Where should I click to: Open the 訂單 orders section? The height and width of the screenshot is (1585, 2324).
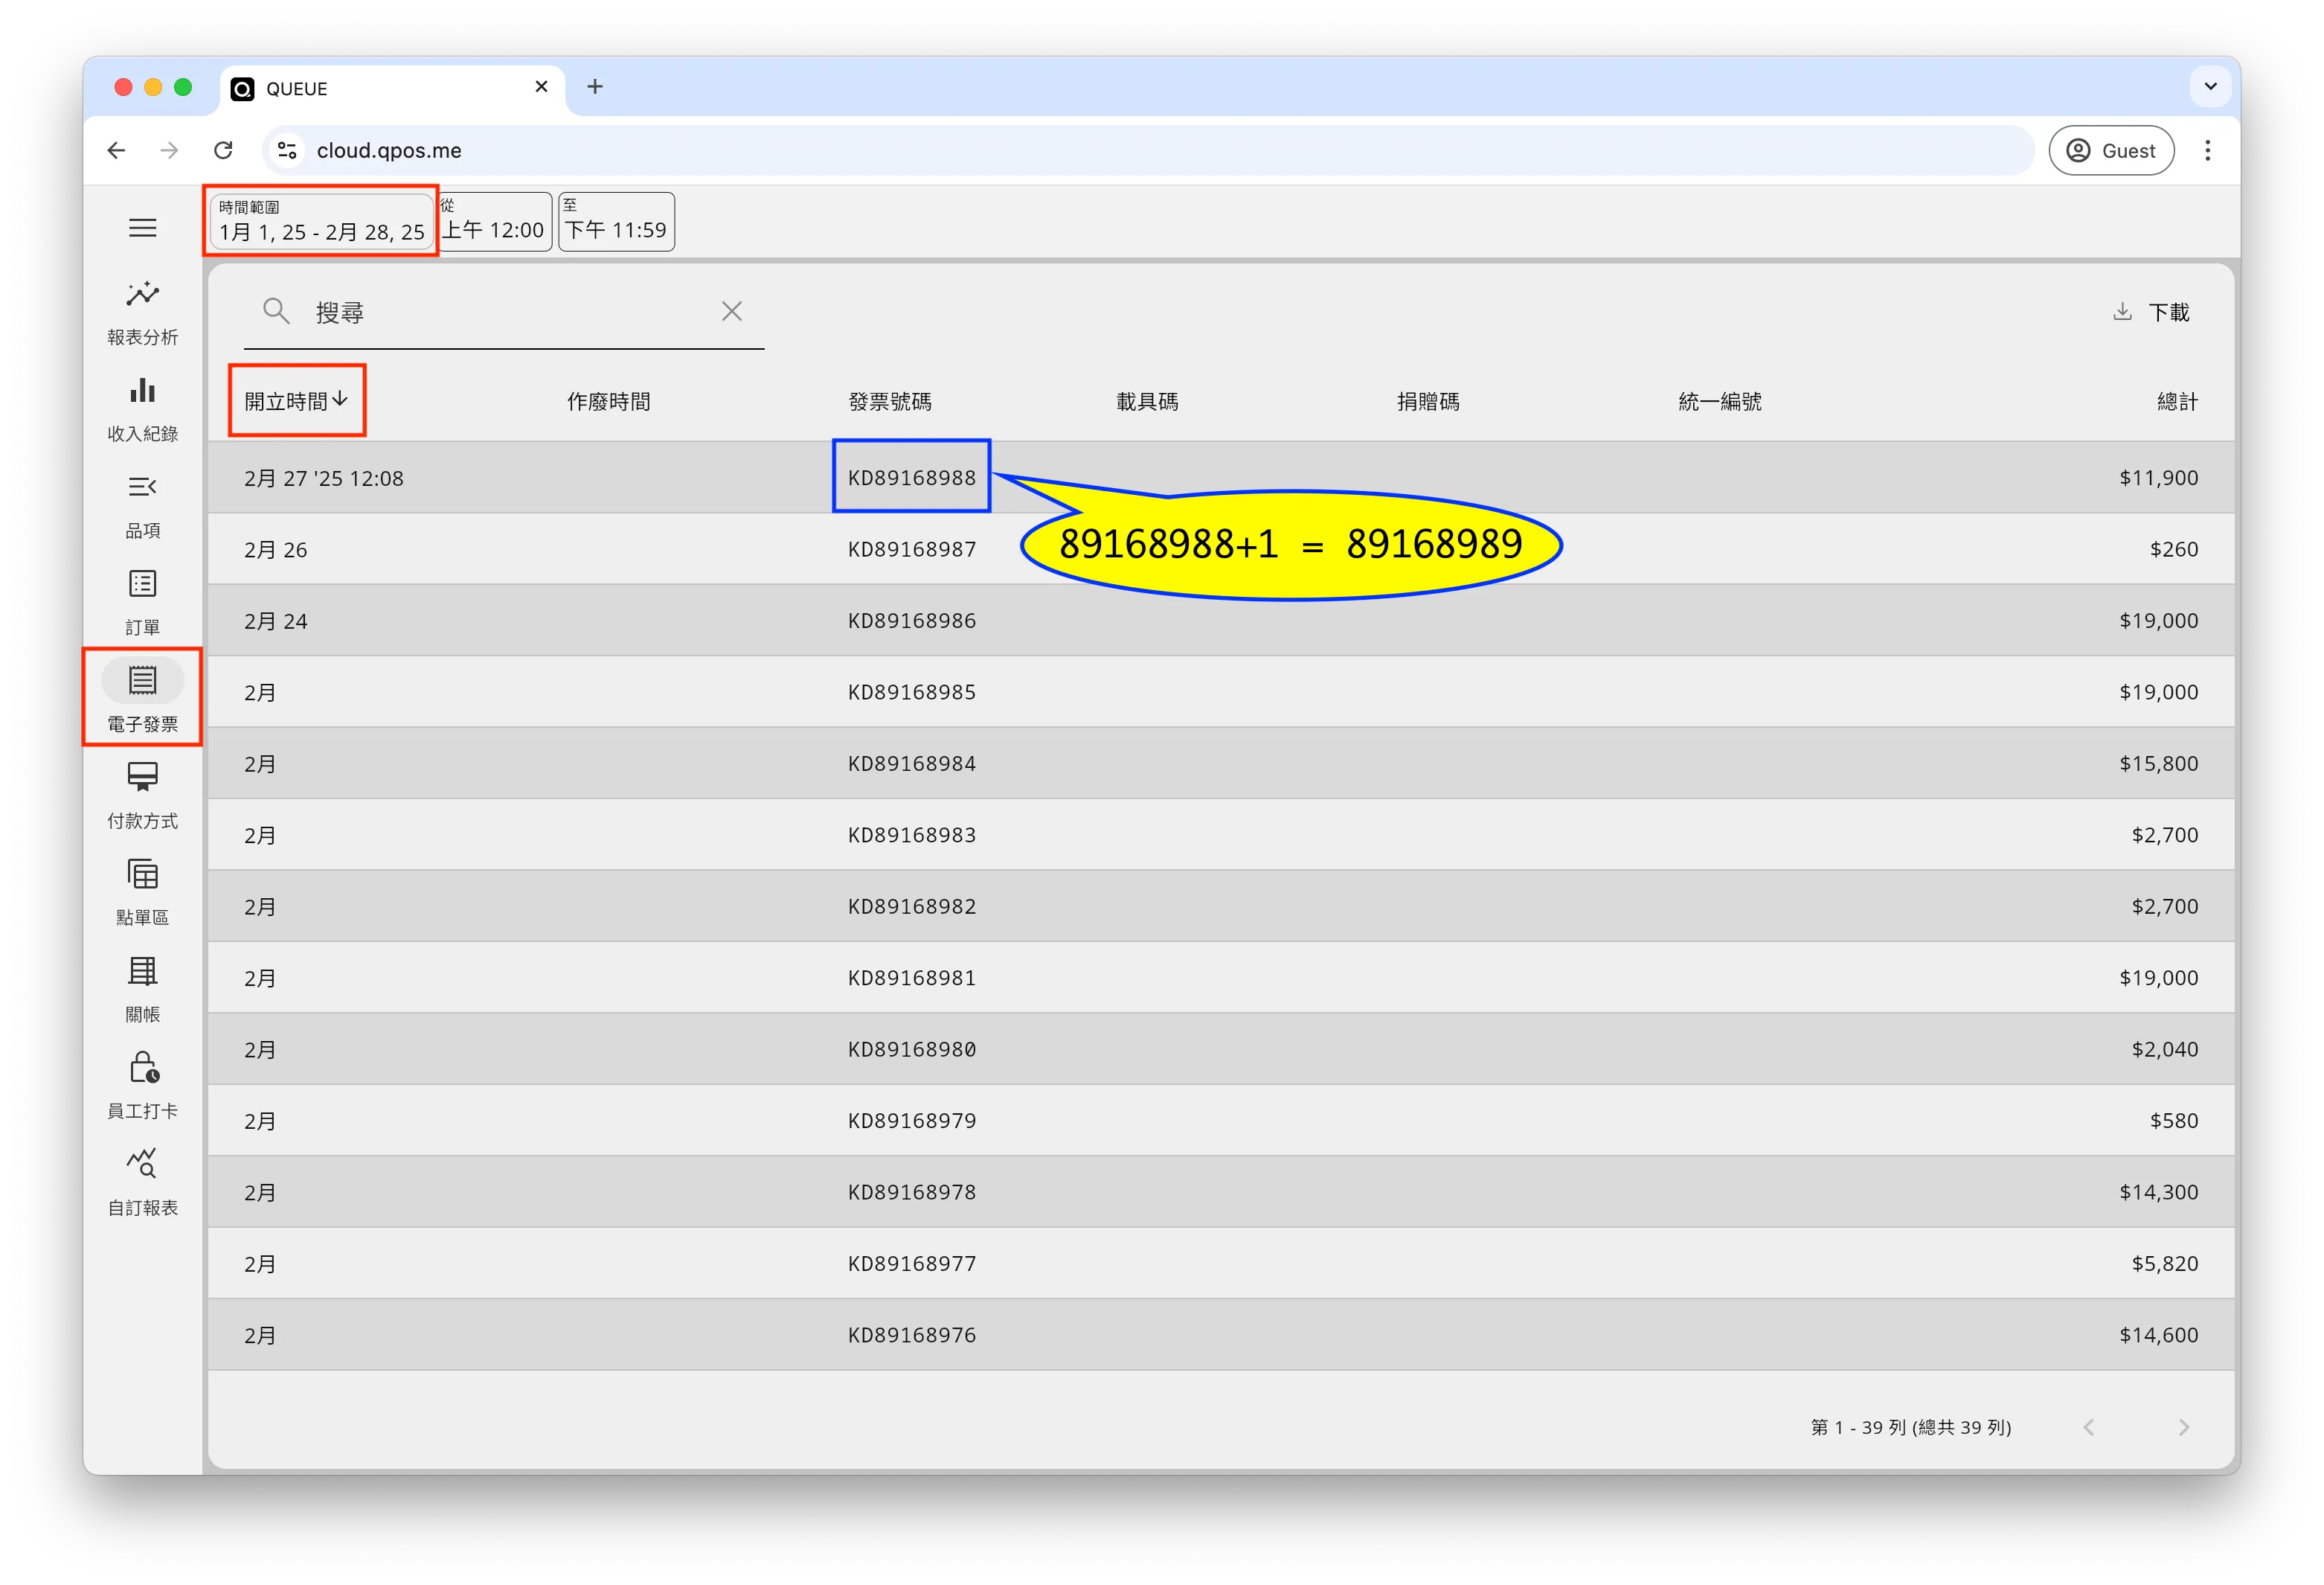143,603
